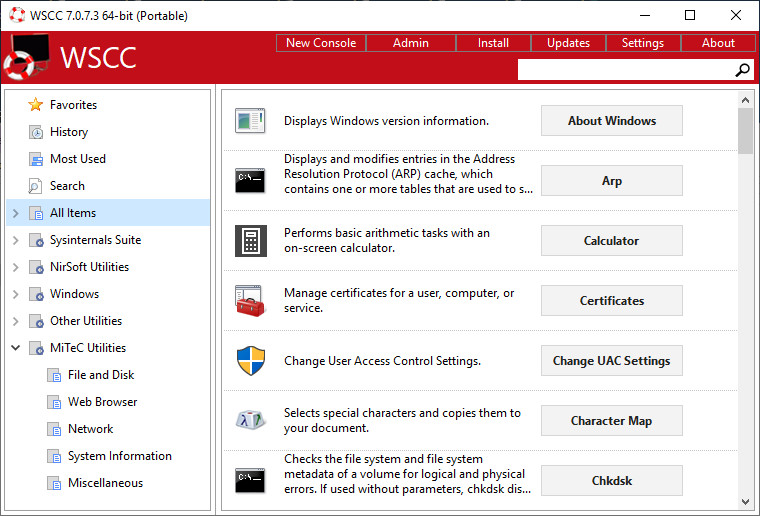Expand the Other Utilities tree node

pyautogui.click(x=16, y=321)
